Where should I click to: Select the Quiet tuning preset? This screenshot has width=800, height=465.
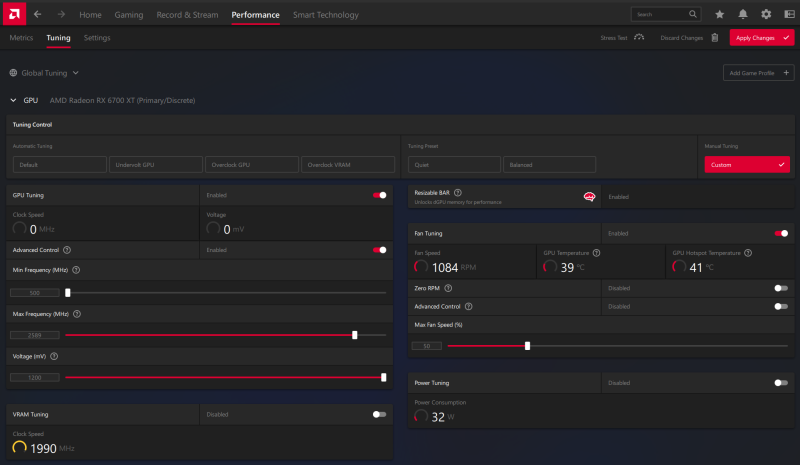click(x=454, y=165)
